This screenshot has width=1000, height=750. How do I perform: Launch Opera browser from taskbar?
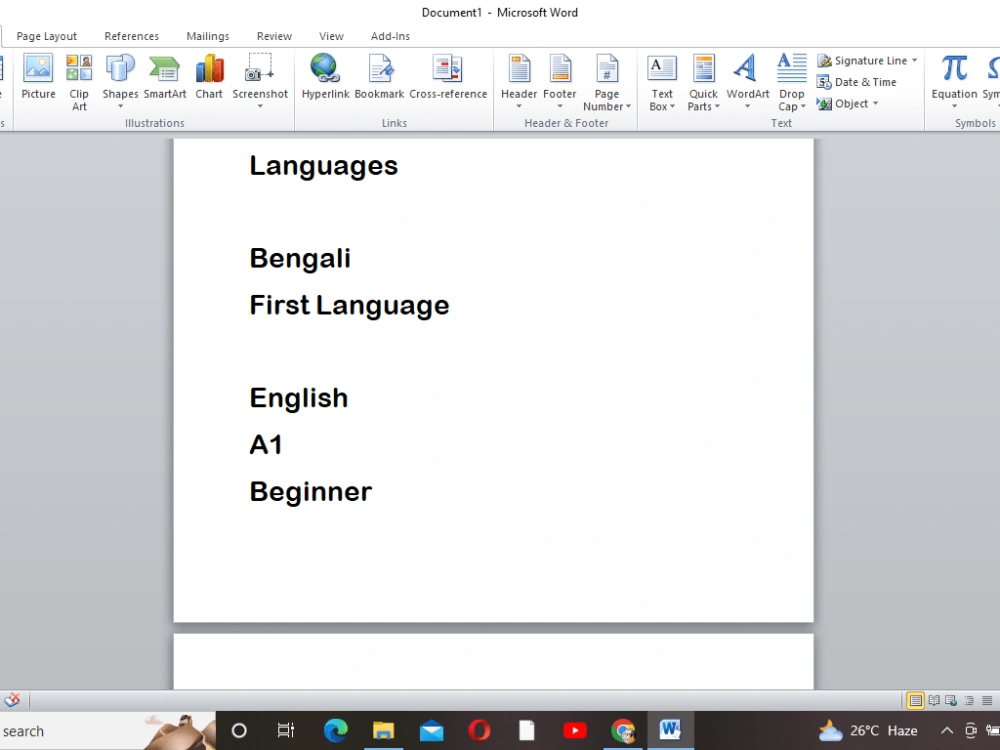tap(479, 731)
